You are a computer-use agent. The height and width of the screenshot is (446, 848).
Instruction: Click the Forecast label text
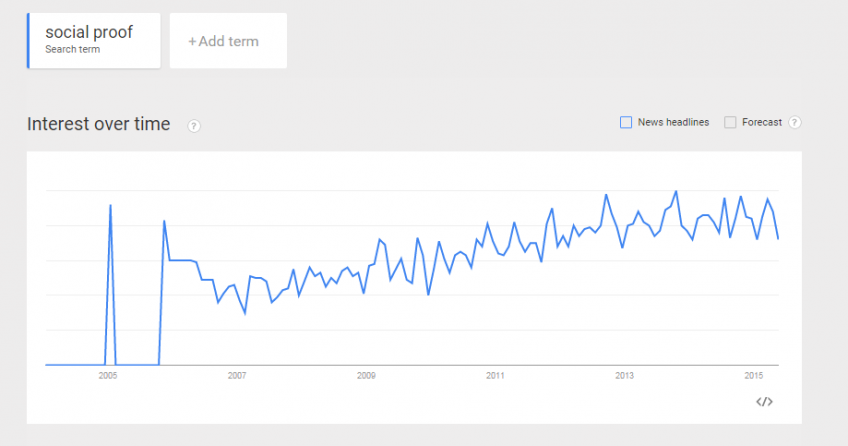(x=762, y=122)
